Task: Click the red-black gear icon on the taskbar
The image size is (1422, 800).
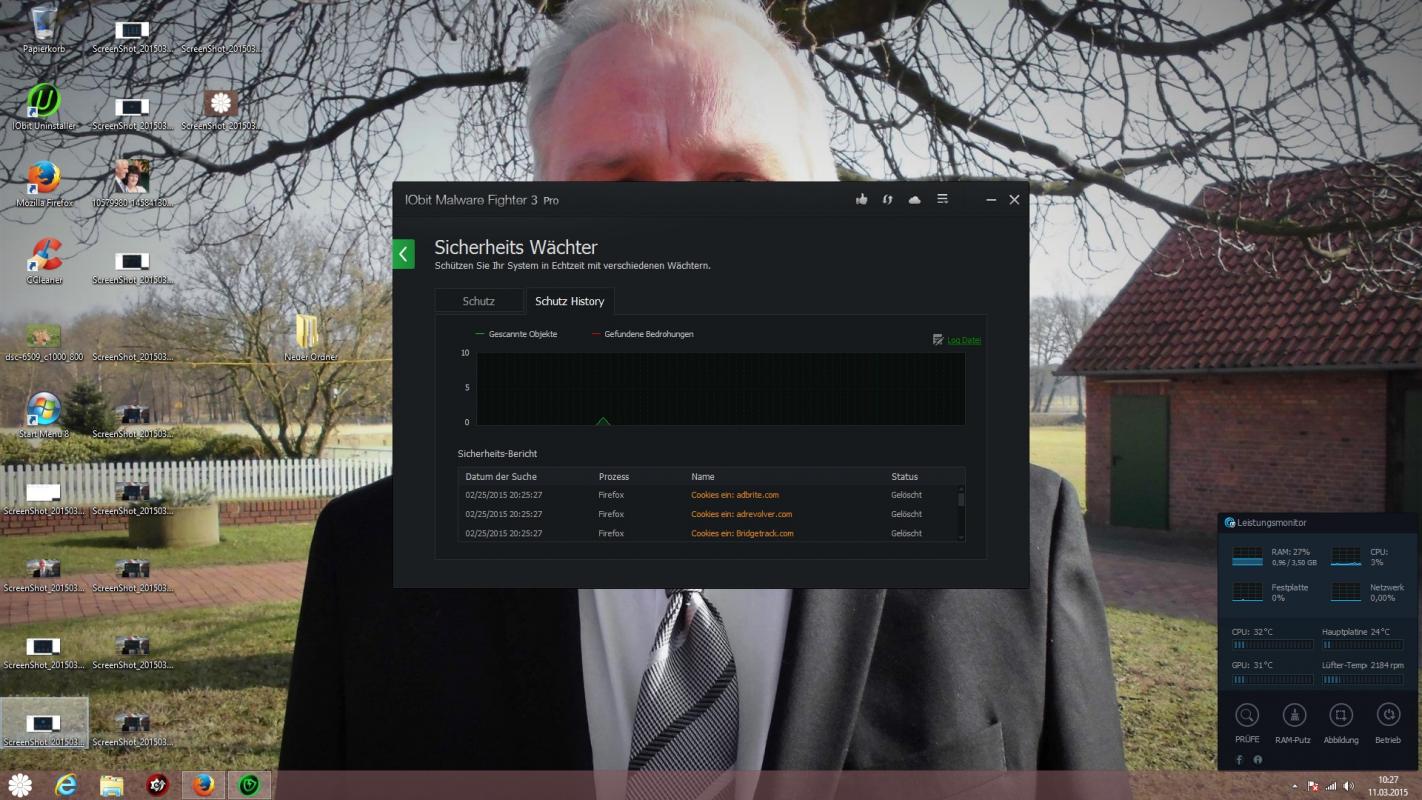Action: coord(157,785)
